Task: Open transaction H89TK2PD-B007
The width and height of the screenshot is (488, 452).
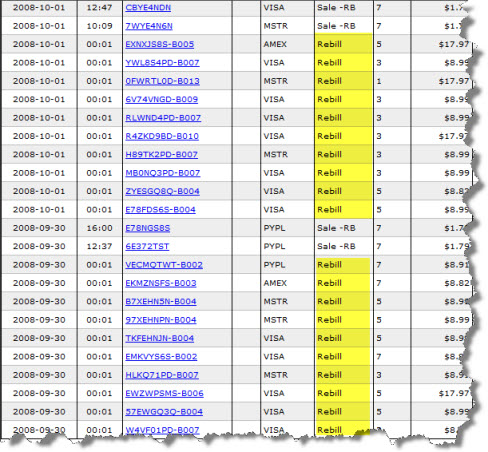Action: pos(161,154)
